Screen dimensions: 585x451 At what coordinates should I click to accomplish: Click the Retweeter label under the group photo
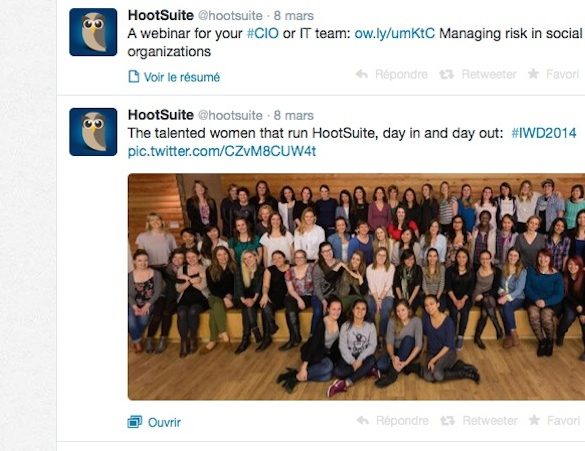click(490, 421)
